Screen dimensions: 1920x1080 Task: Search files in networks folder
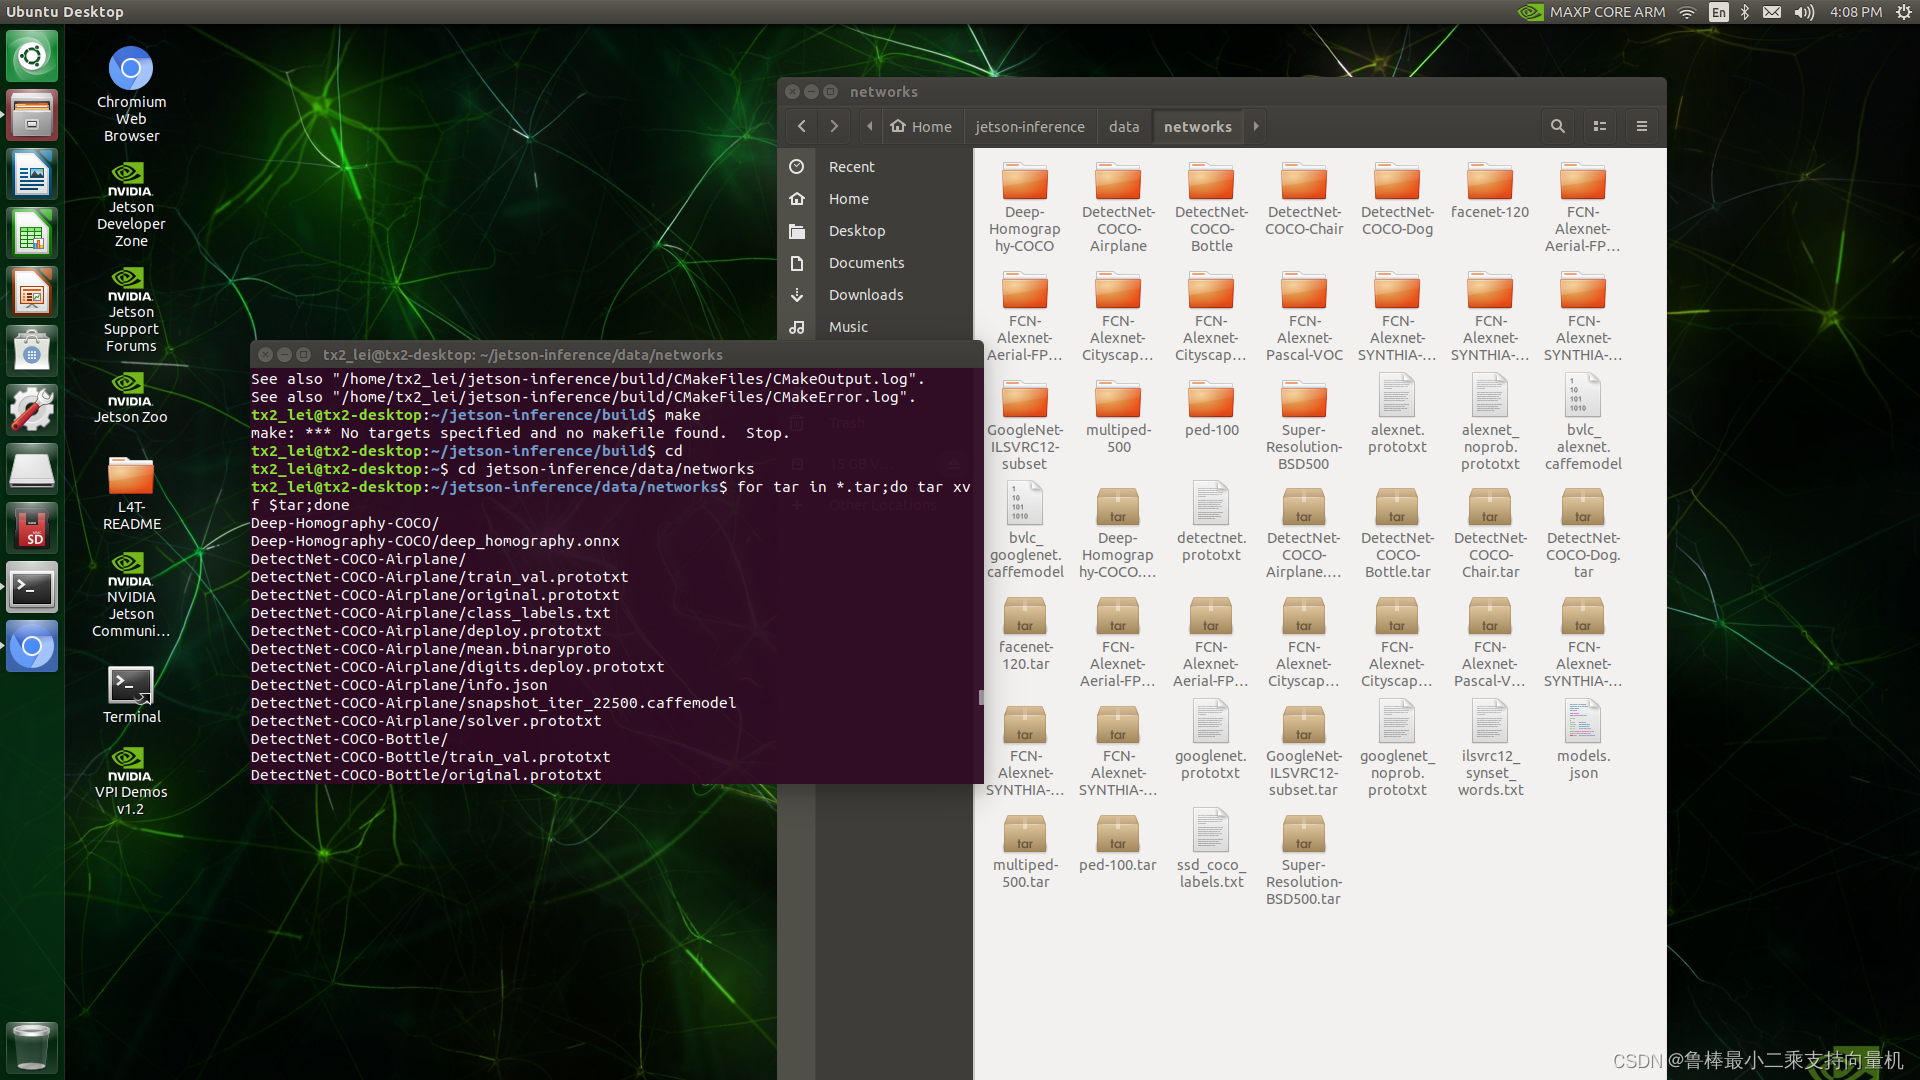(x=1557, y=126)
